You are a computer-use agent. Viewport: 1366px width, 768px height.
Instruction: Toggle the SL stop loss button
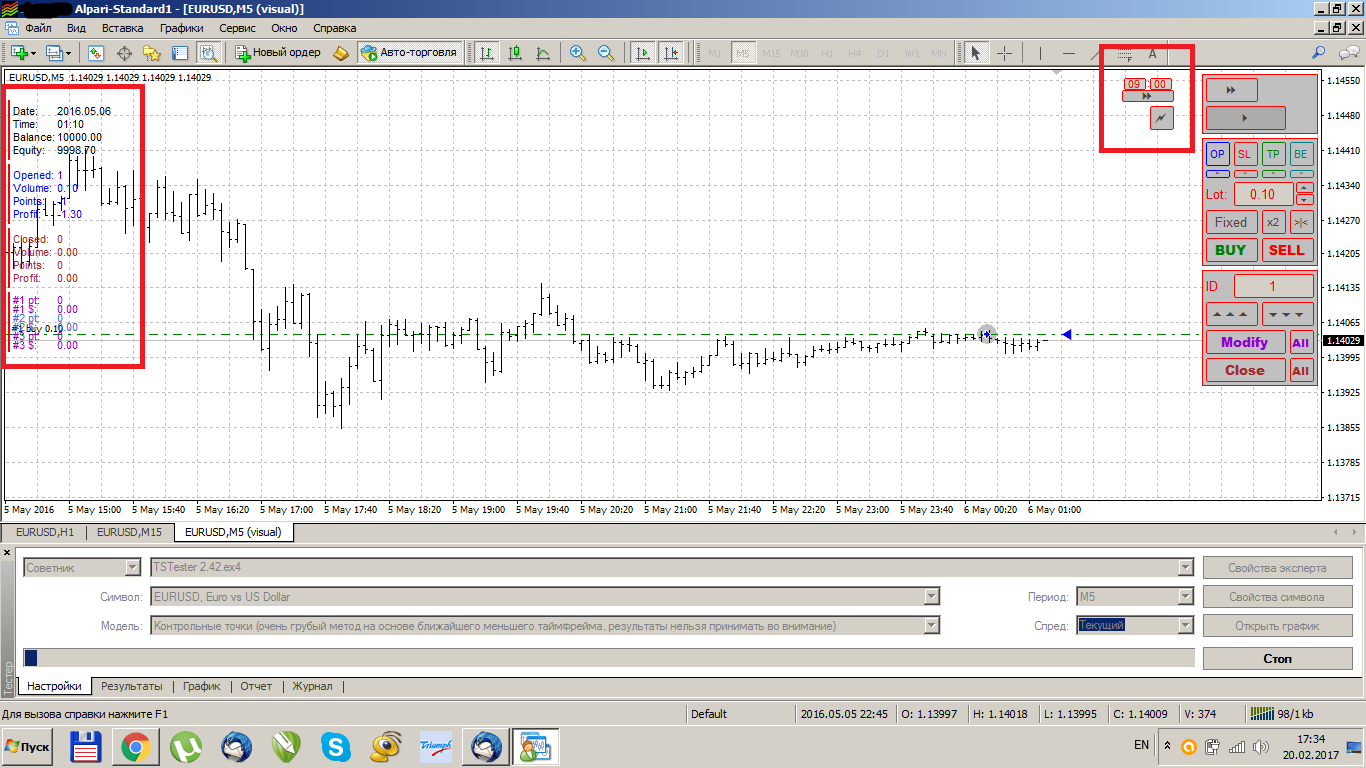(x=1245, y=154)
